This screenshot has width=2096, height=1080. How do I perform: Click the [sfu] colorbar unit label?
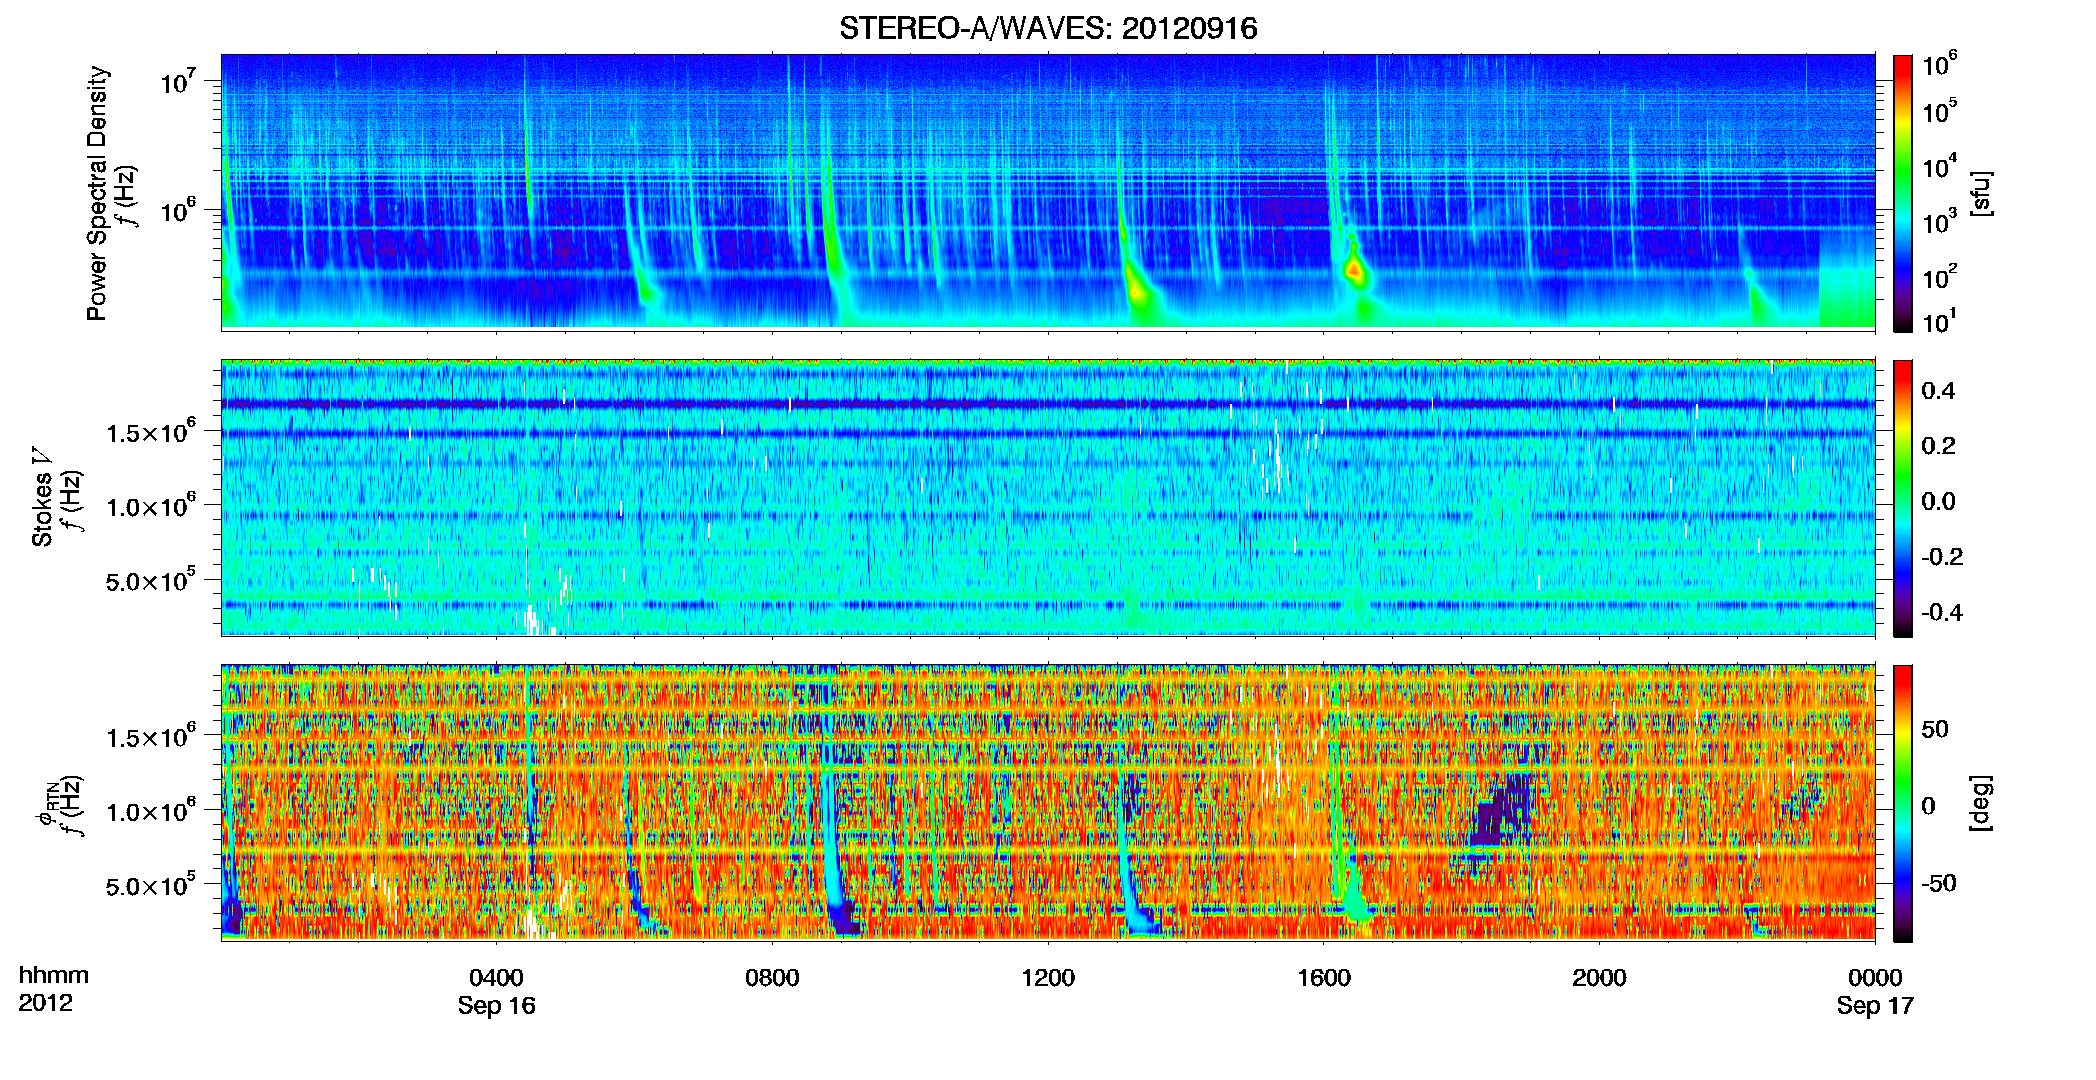coord(1981,193)
